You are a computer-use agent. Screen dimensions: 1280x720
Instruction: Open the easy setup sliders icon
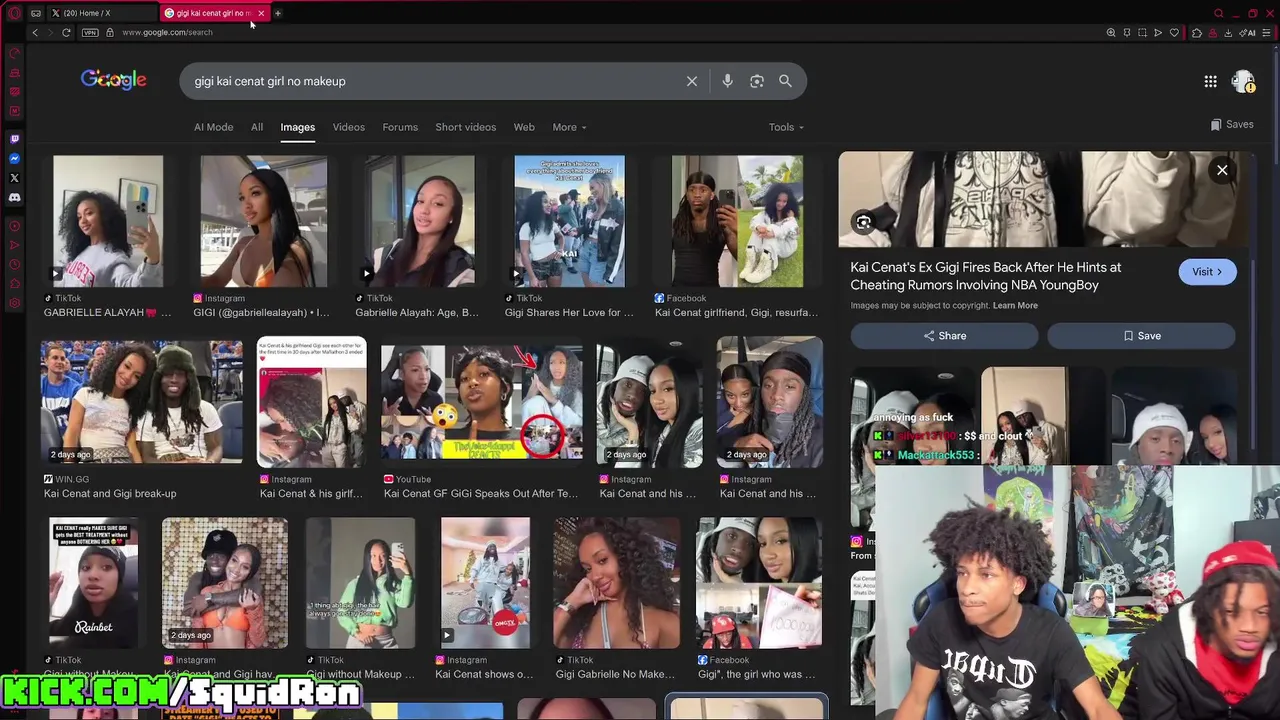pos(1268,32)
